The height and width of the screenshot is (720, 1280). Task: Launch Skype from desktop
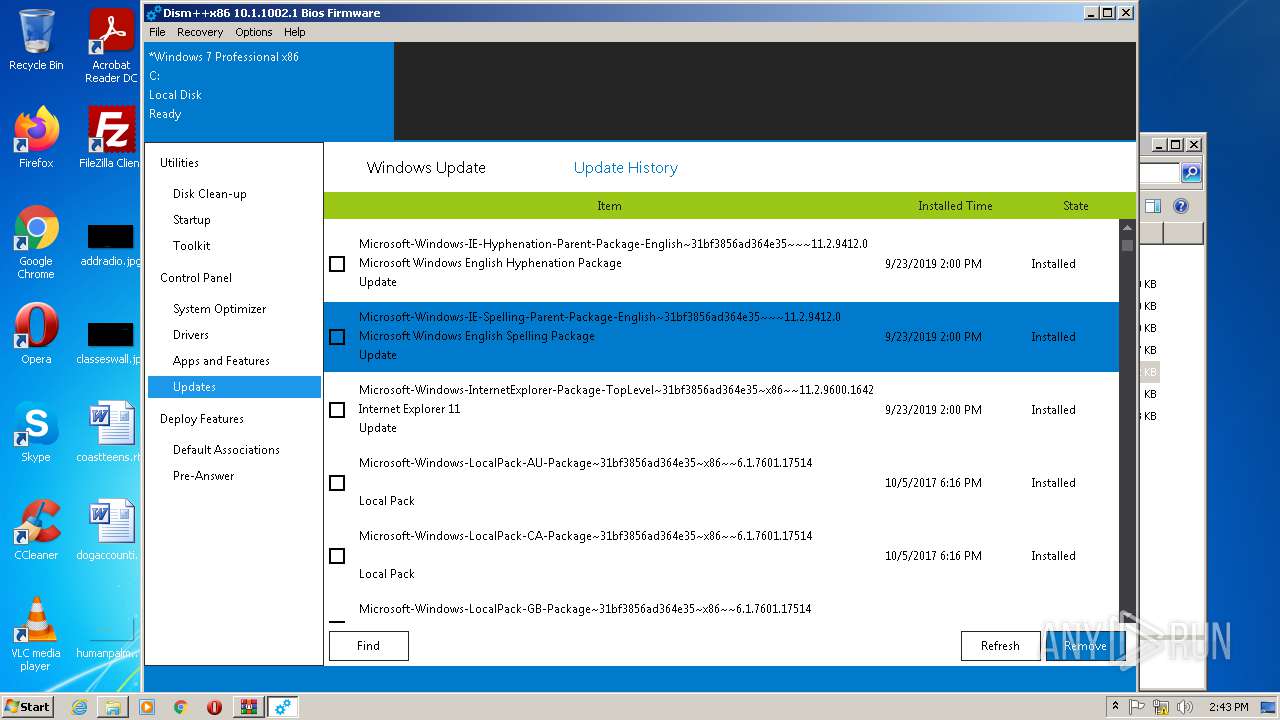click(36, 432)
